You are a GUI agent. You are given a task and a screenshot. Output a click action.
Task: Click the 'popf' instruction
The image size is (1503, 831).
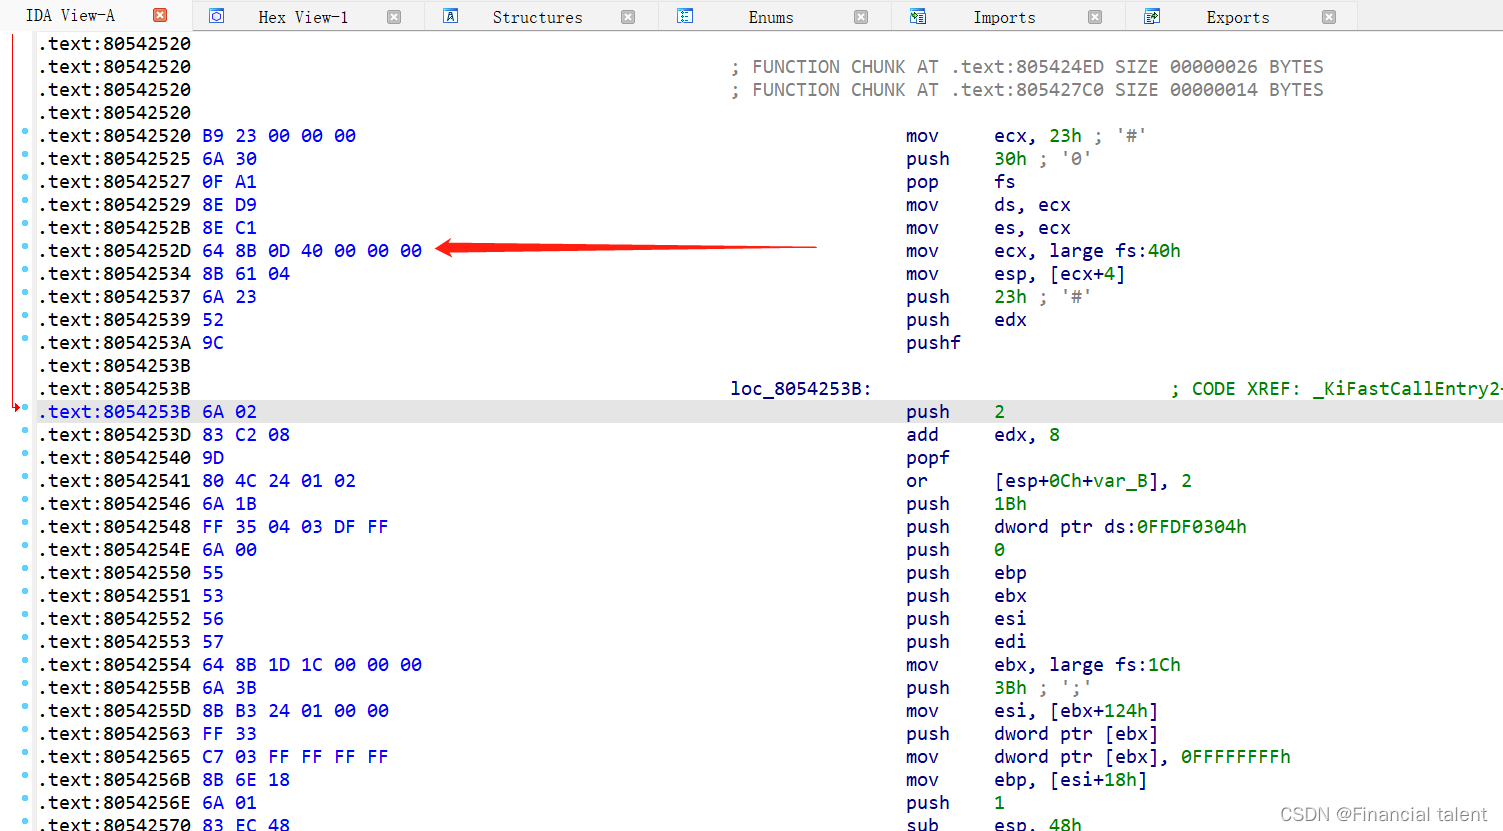928,458
